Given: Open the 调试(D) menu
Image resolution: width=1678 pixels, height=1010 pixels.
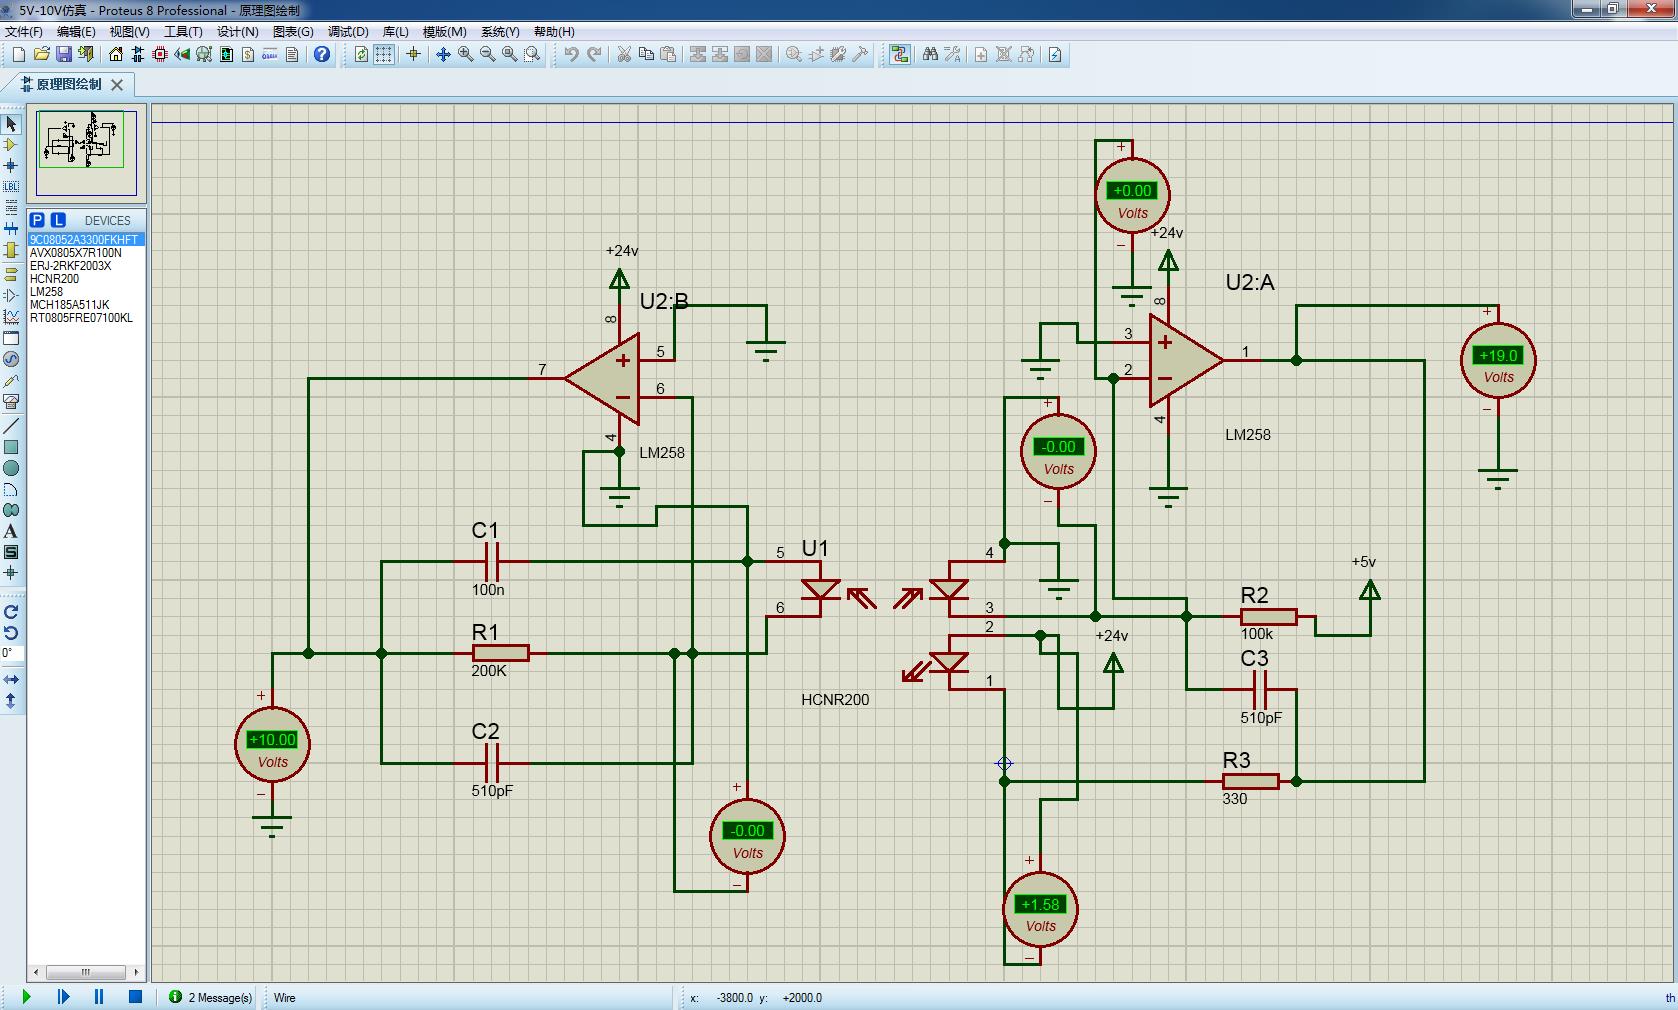Looking at the screenshot, I should point(348,32).
